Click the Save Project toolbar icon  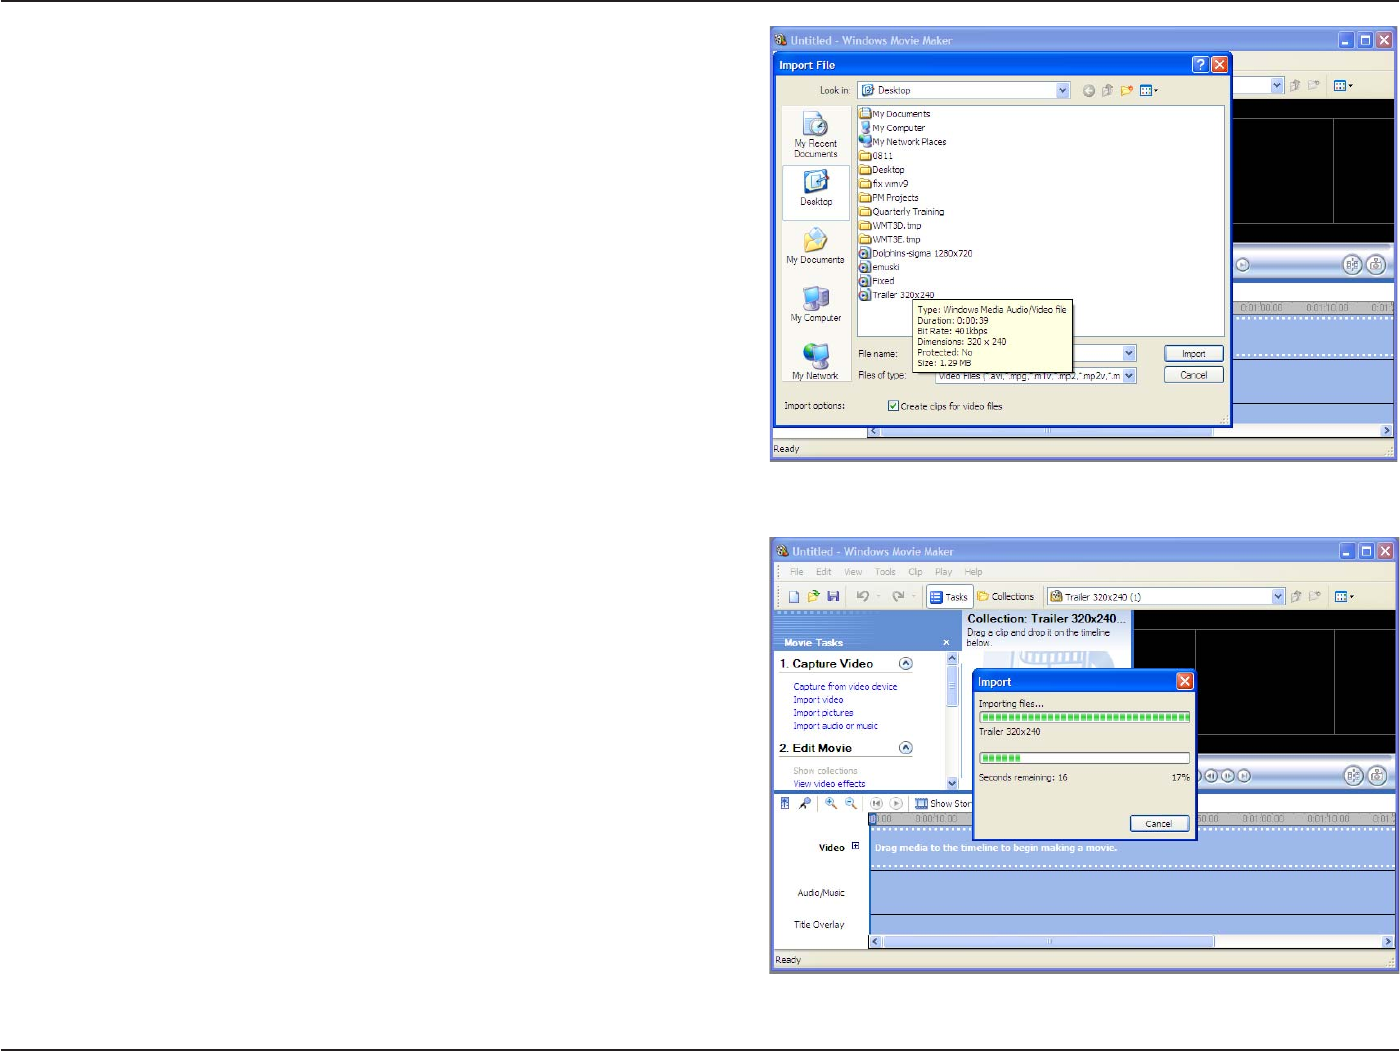[833, 597]
